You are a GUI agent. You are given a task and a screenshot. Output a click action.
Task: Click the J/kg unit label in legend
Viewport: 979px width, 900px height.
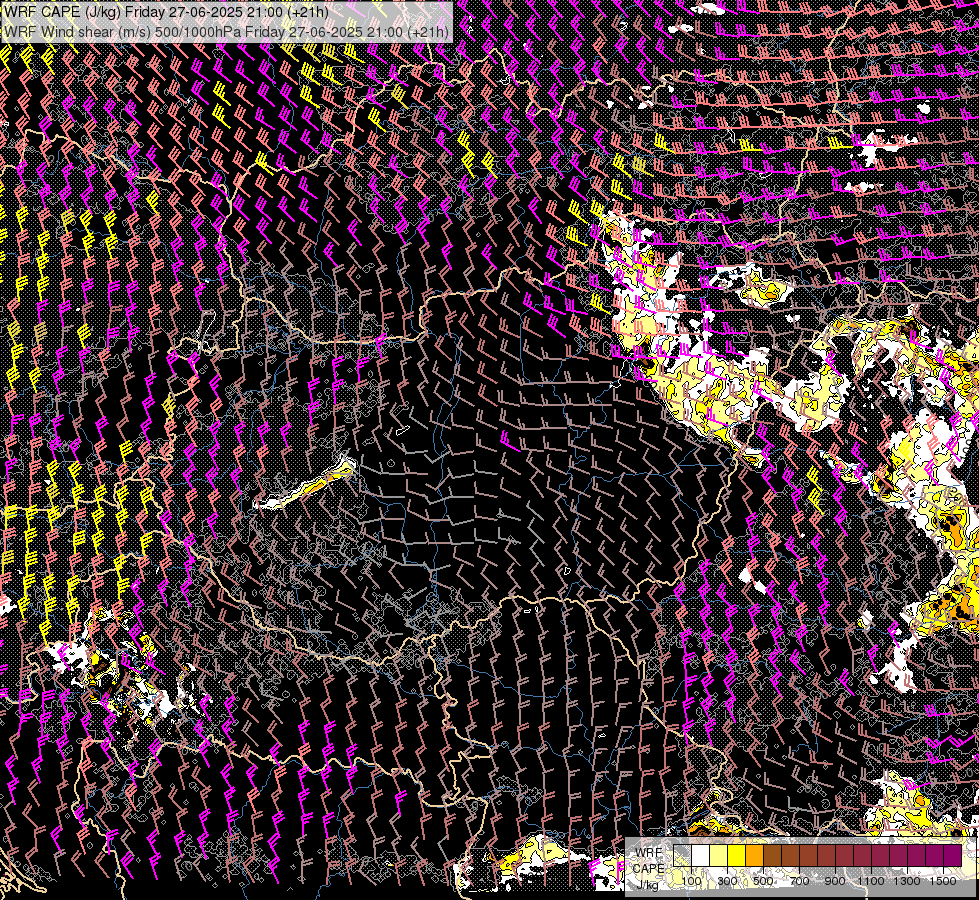pyautogui.click(x=647, y=884)
